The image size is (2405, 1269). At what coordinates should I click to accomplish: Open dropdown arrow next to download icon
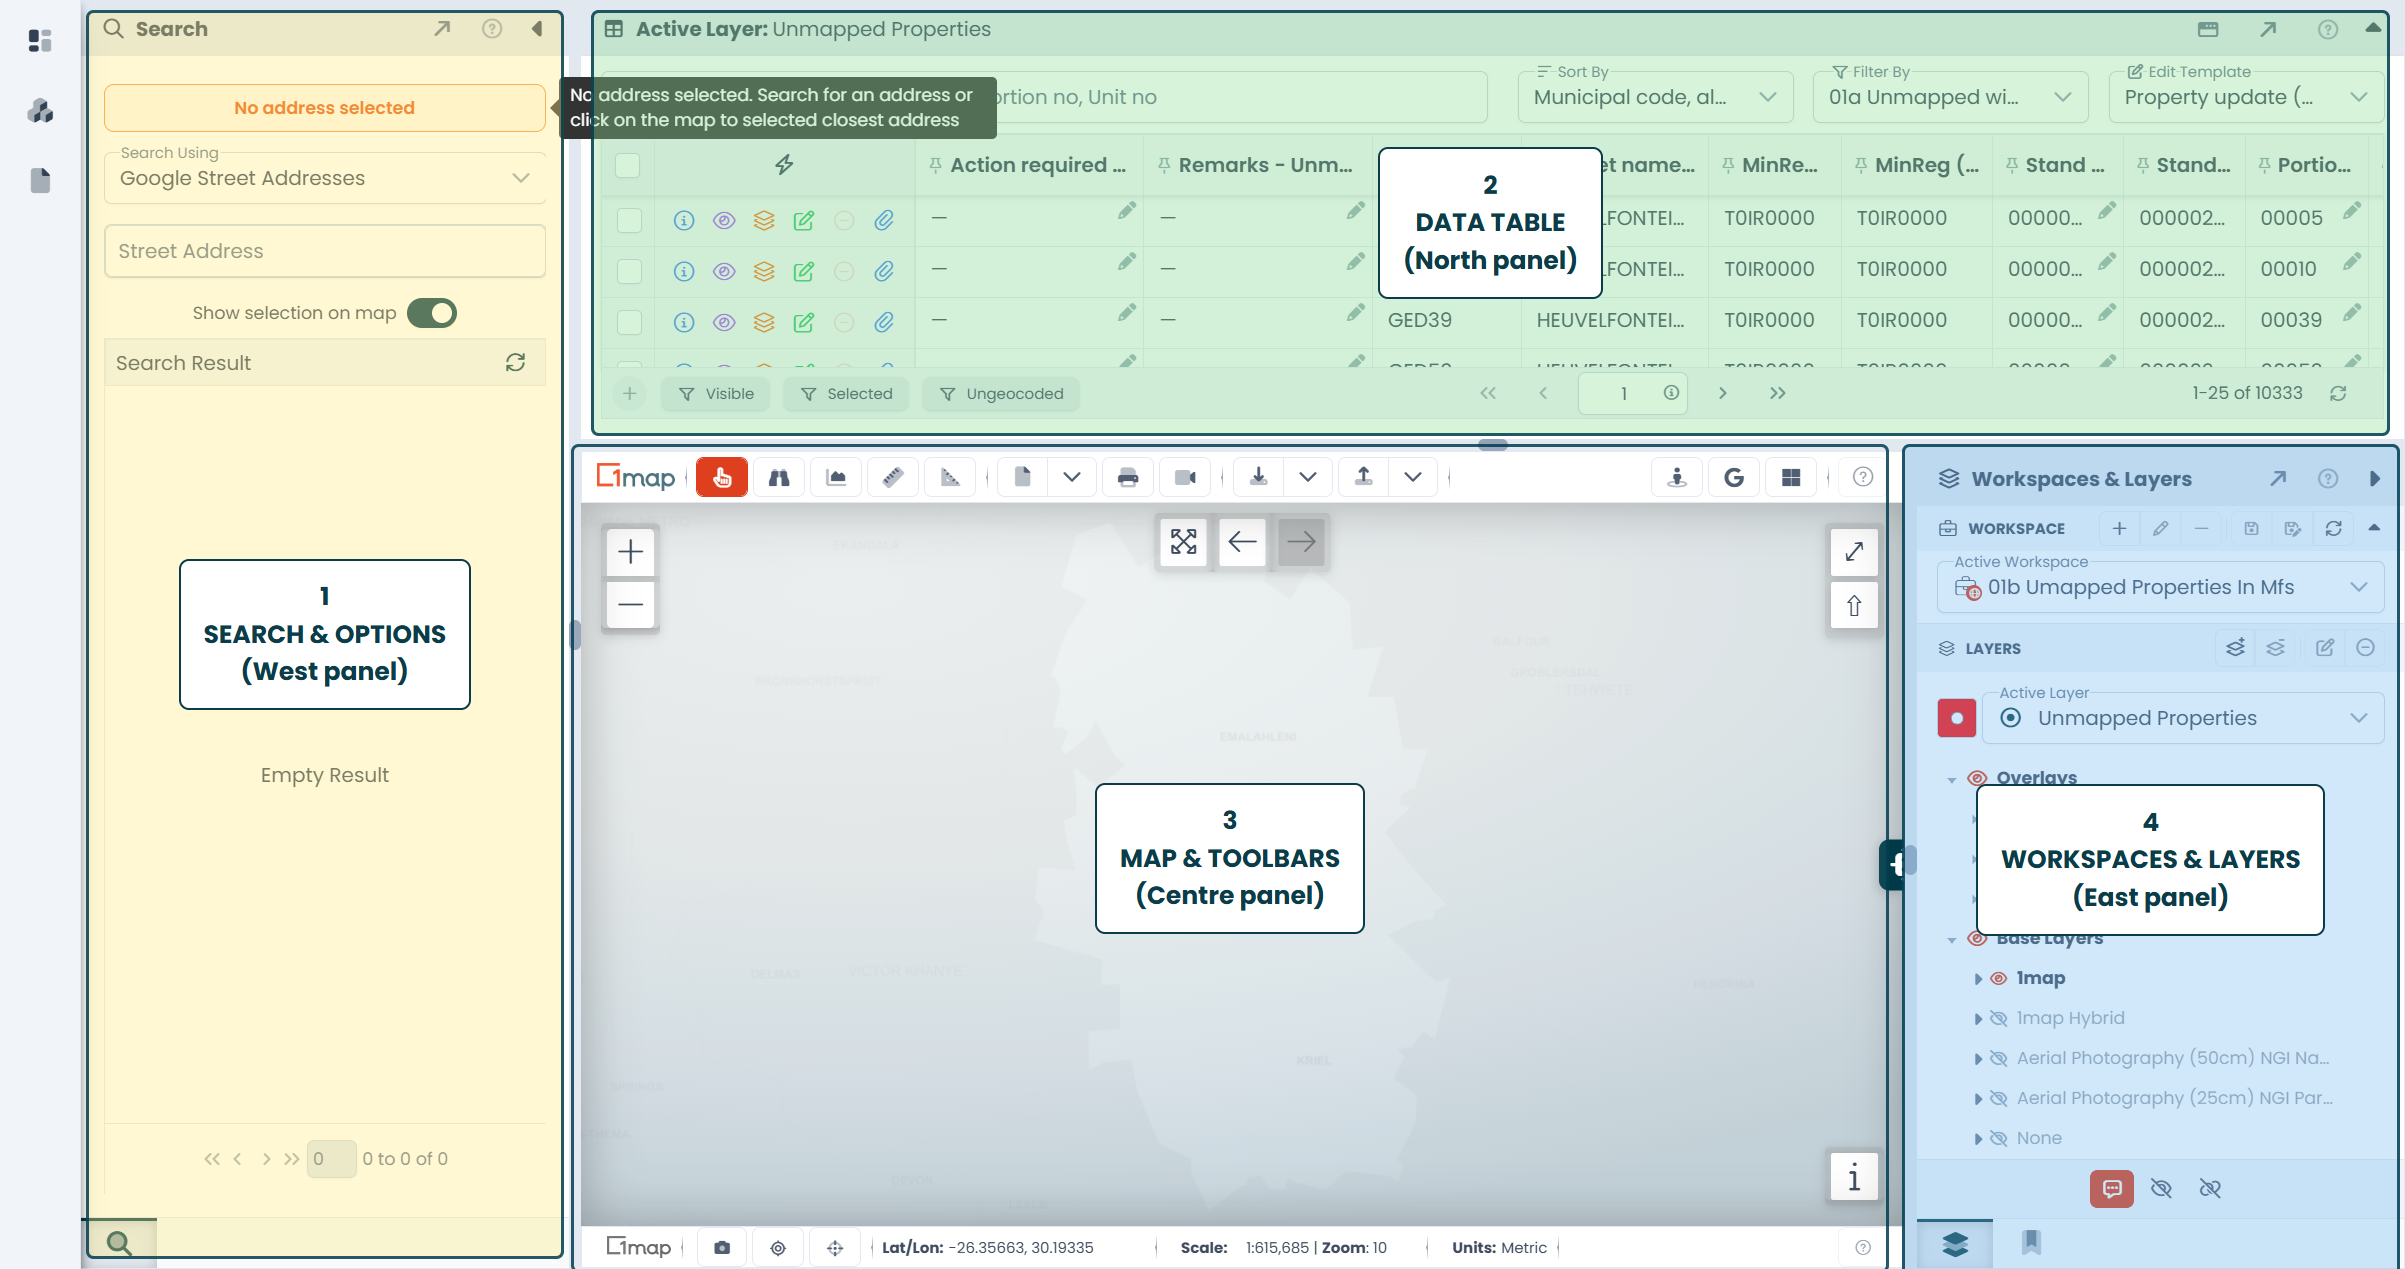[x=1307, y=478]
